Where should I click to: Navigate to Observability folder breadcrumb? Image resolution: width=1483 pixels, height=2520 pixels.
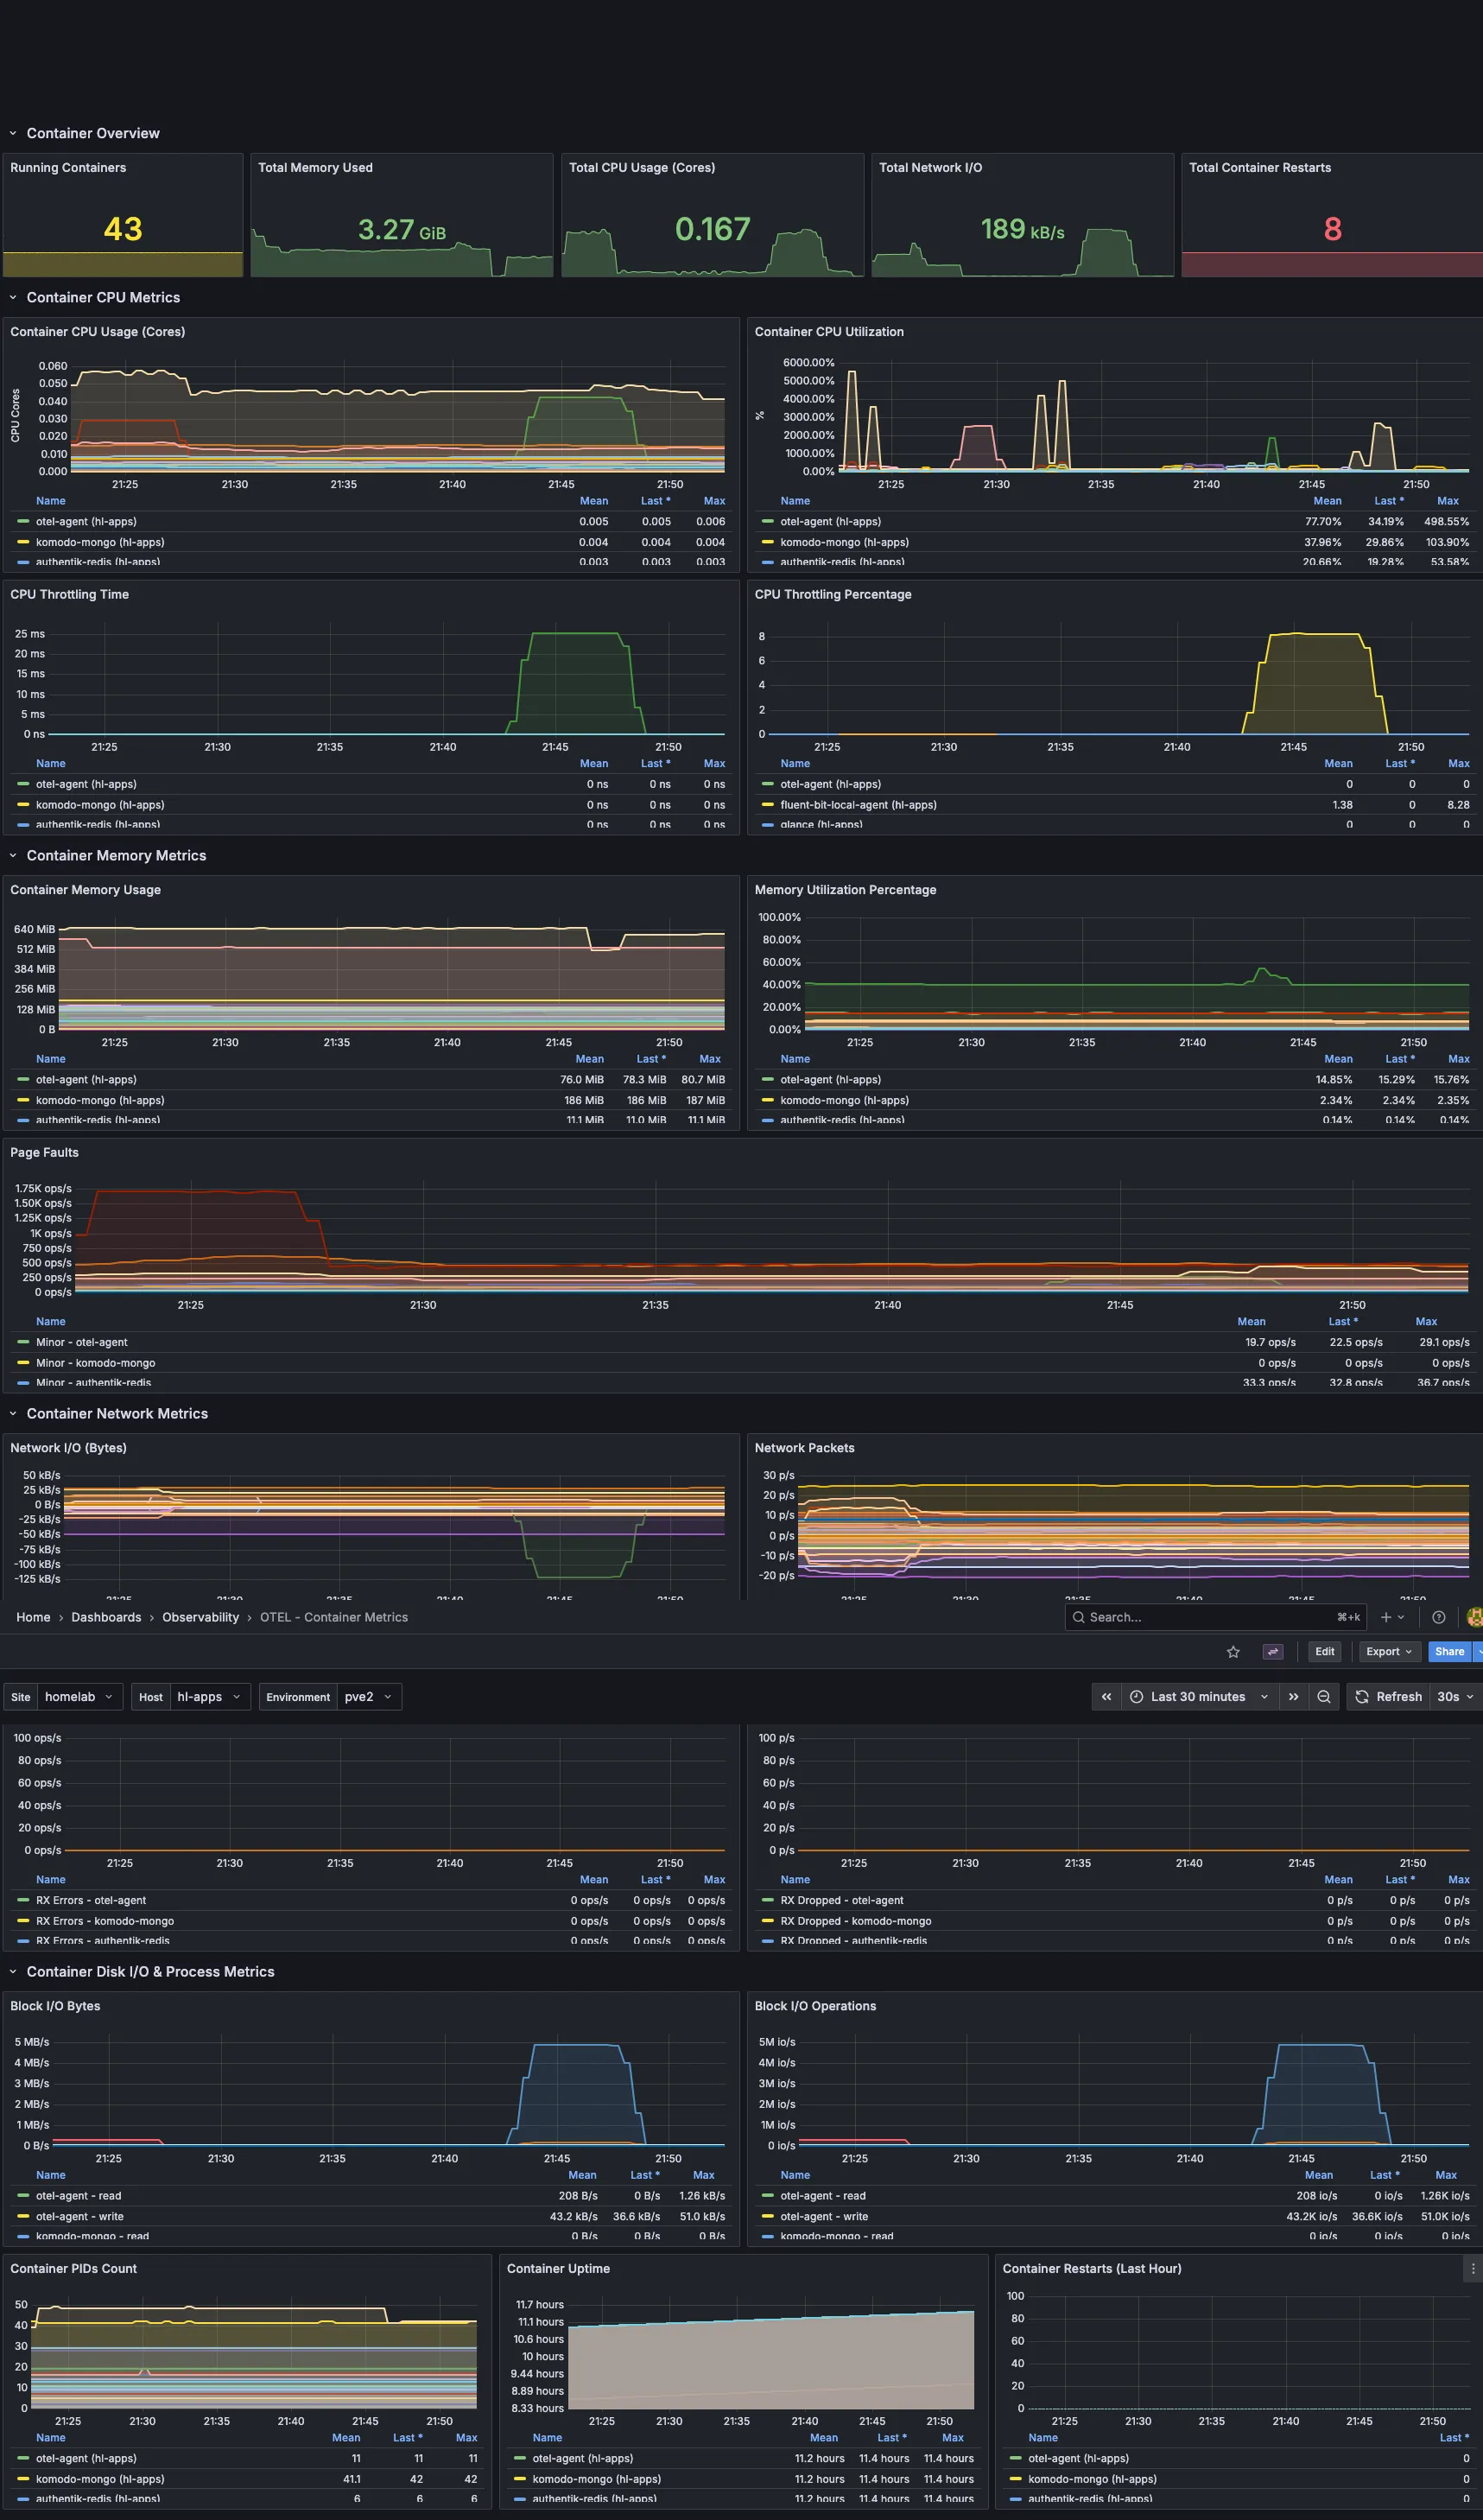click(200, 1617)
